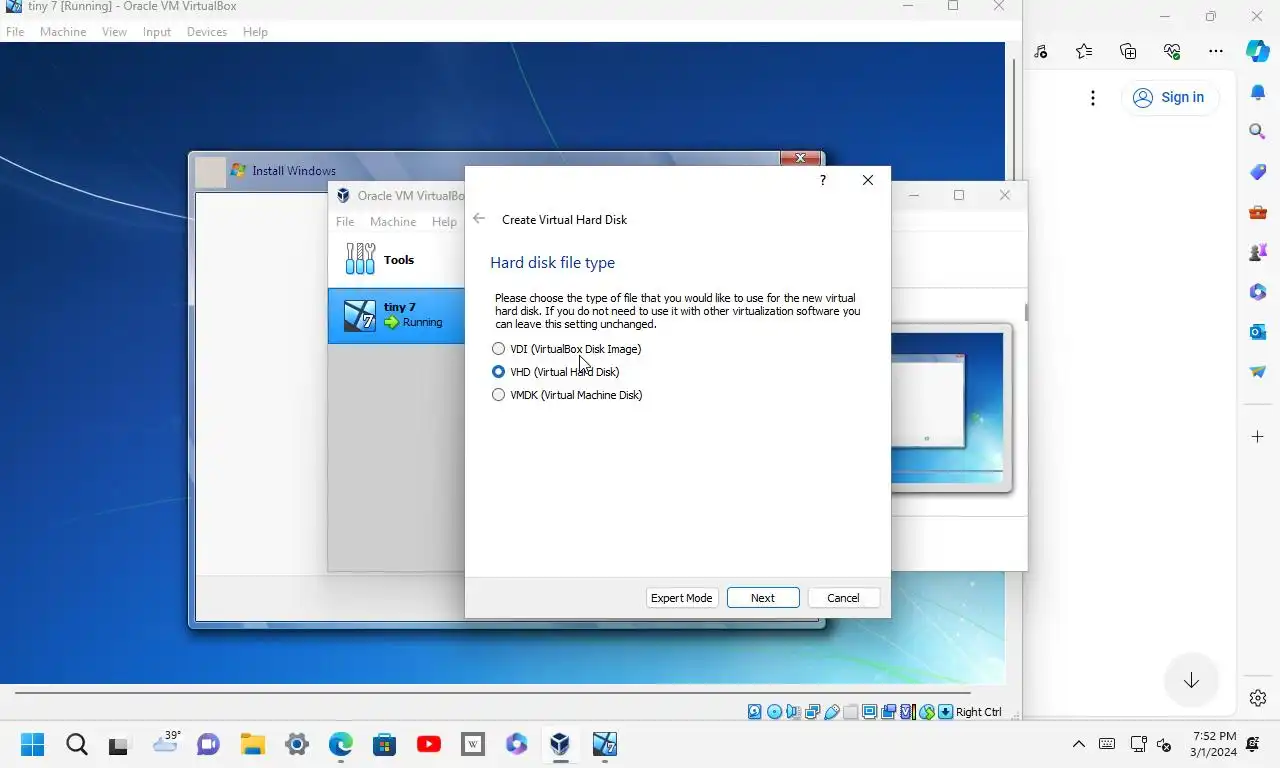Select the VDI (VirtualBox Disk Image) option
The width and height of the screenshot is (1280, 768).
pos(566,349)
